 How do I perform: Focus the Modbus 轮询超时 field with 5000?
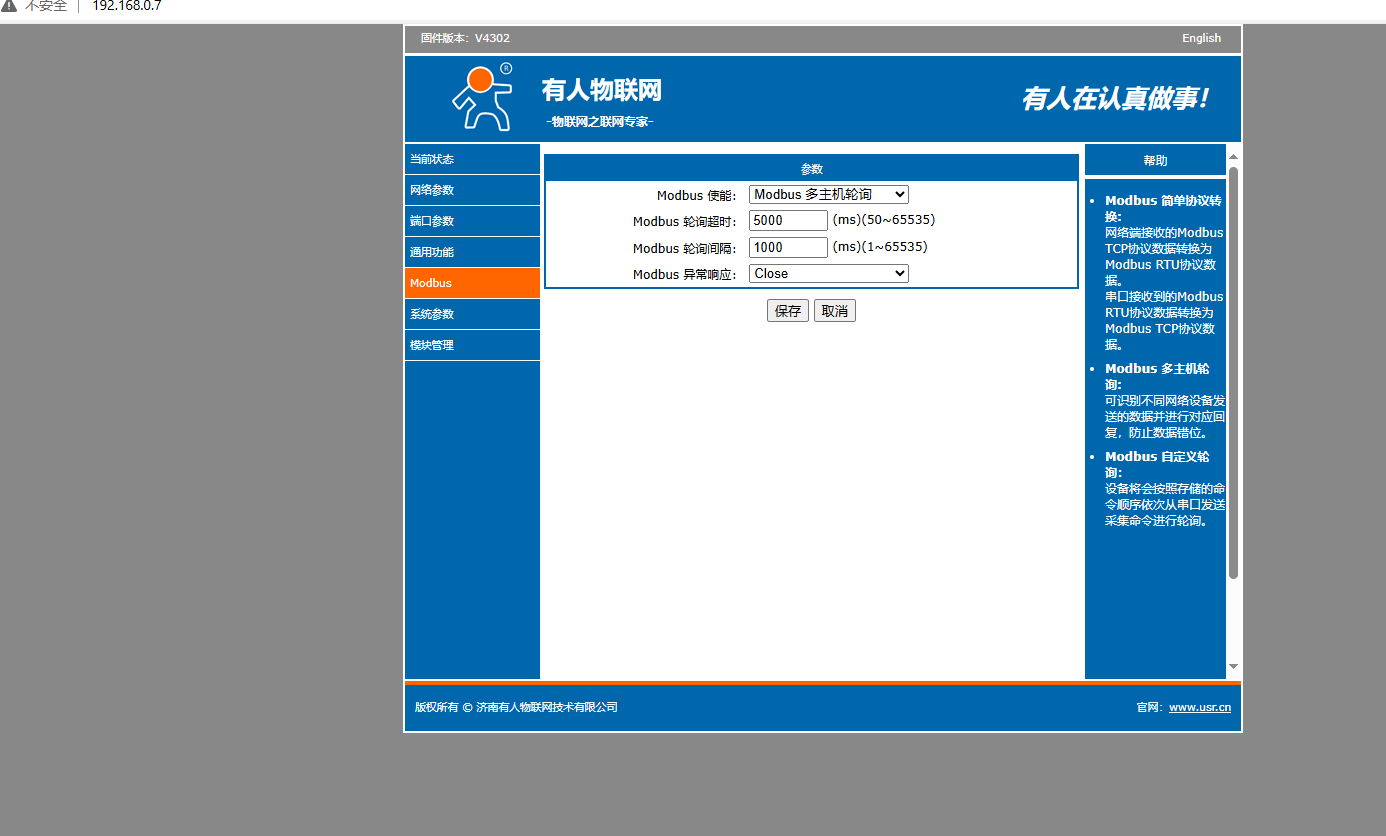click(x=788, y=220)
